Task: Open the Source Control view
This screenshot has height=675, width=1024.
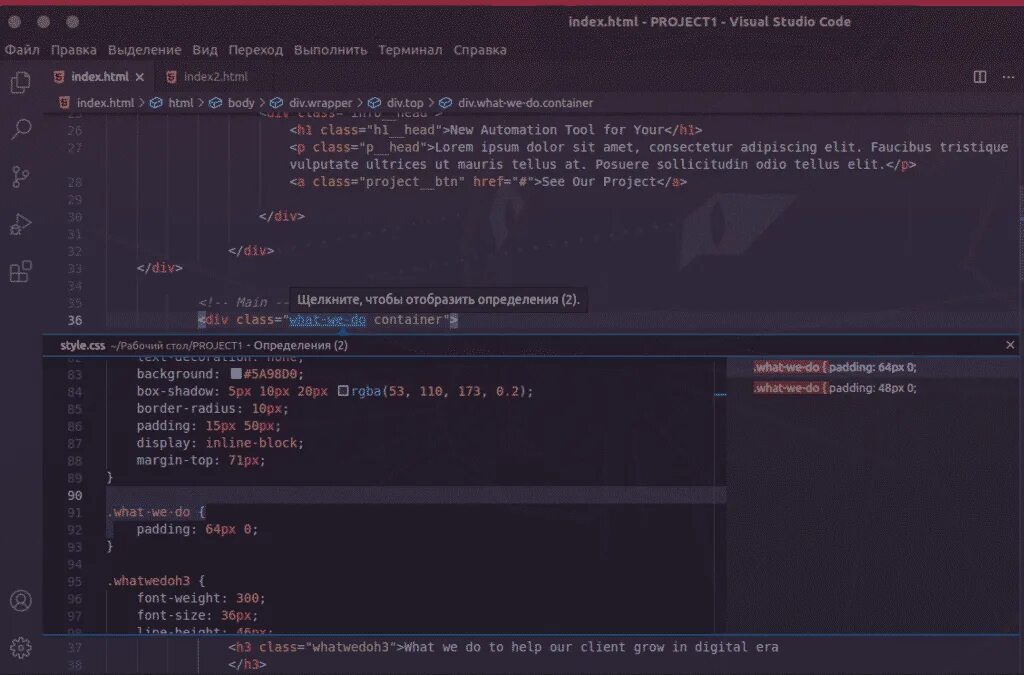Action: 20,176
